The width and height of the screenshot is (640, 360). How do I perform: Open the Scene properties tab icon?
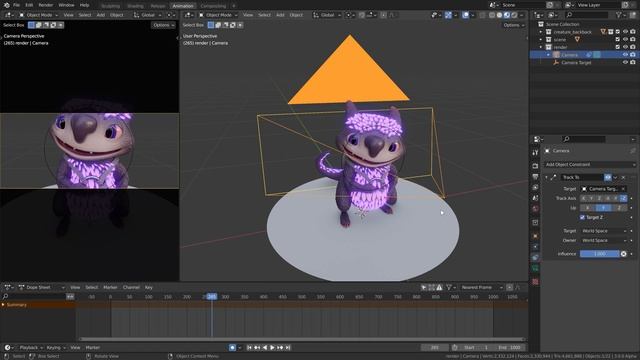[535, 198]
